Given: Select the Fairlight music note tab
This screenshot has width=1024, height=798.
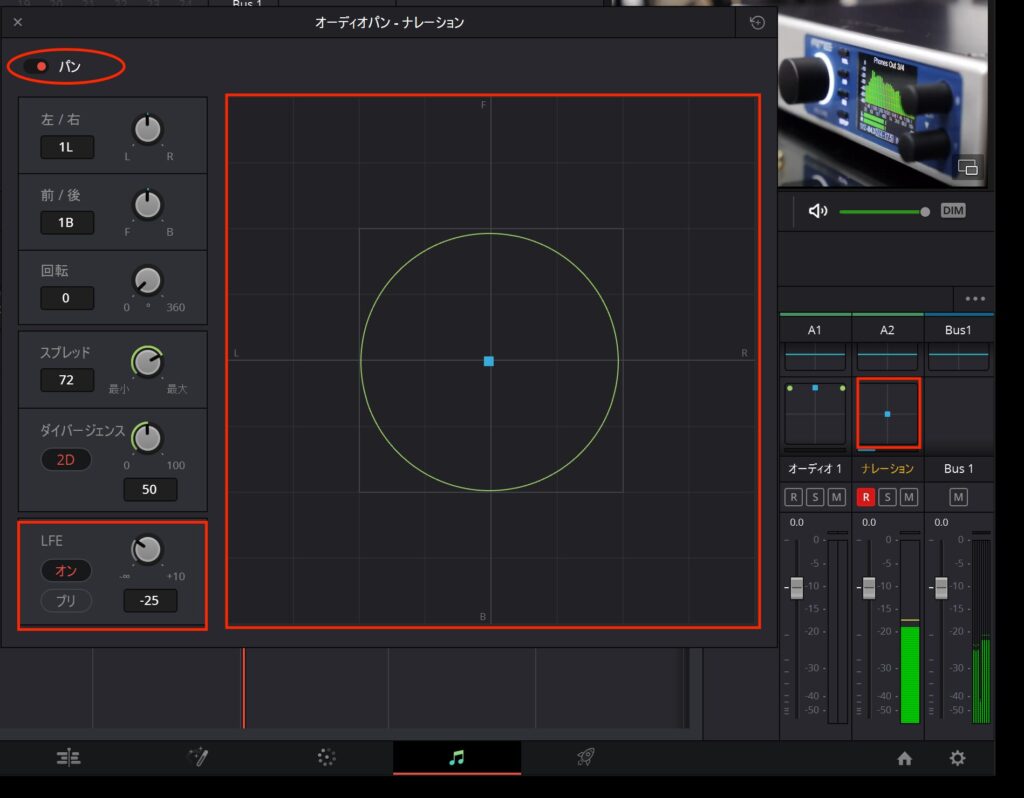Looking at the screenshot, I should coord(457,758).
